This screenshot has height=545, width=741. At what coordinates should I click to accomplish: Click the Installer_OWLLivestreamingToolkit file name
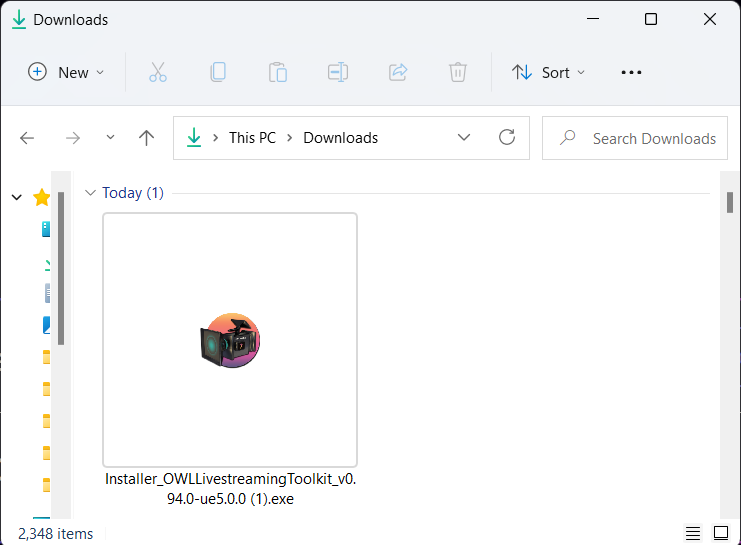[230, 489]
